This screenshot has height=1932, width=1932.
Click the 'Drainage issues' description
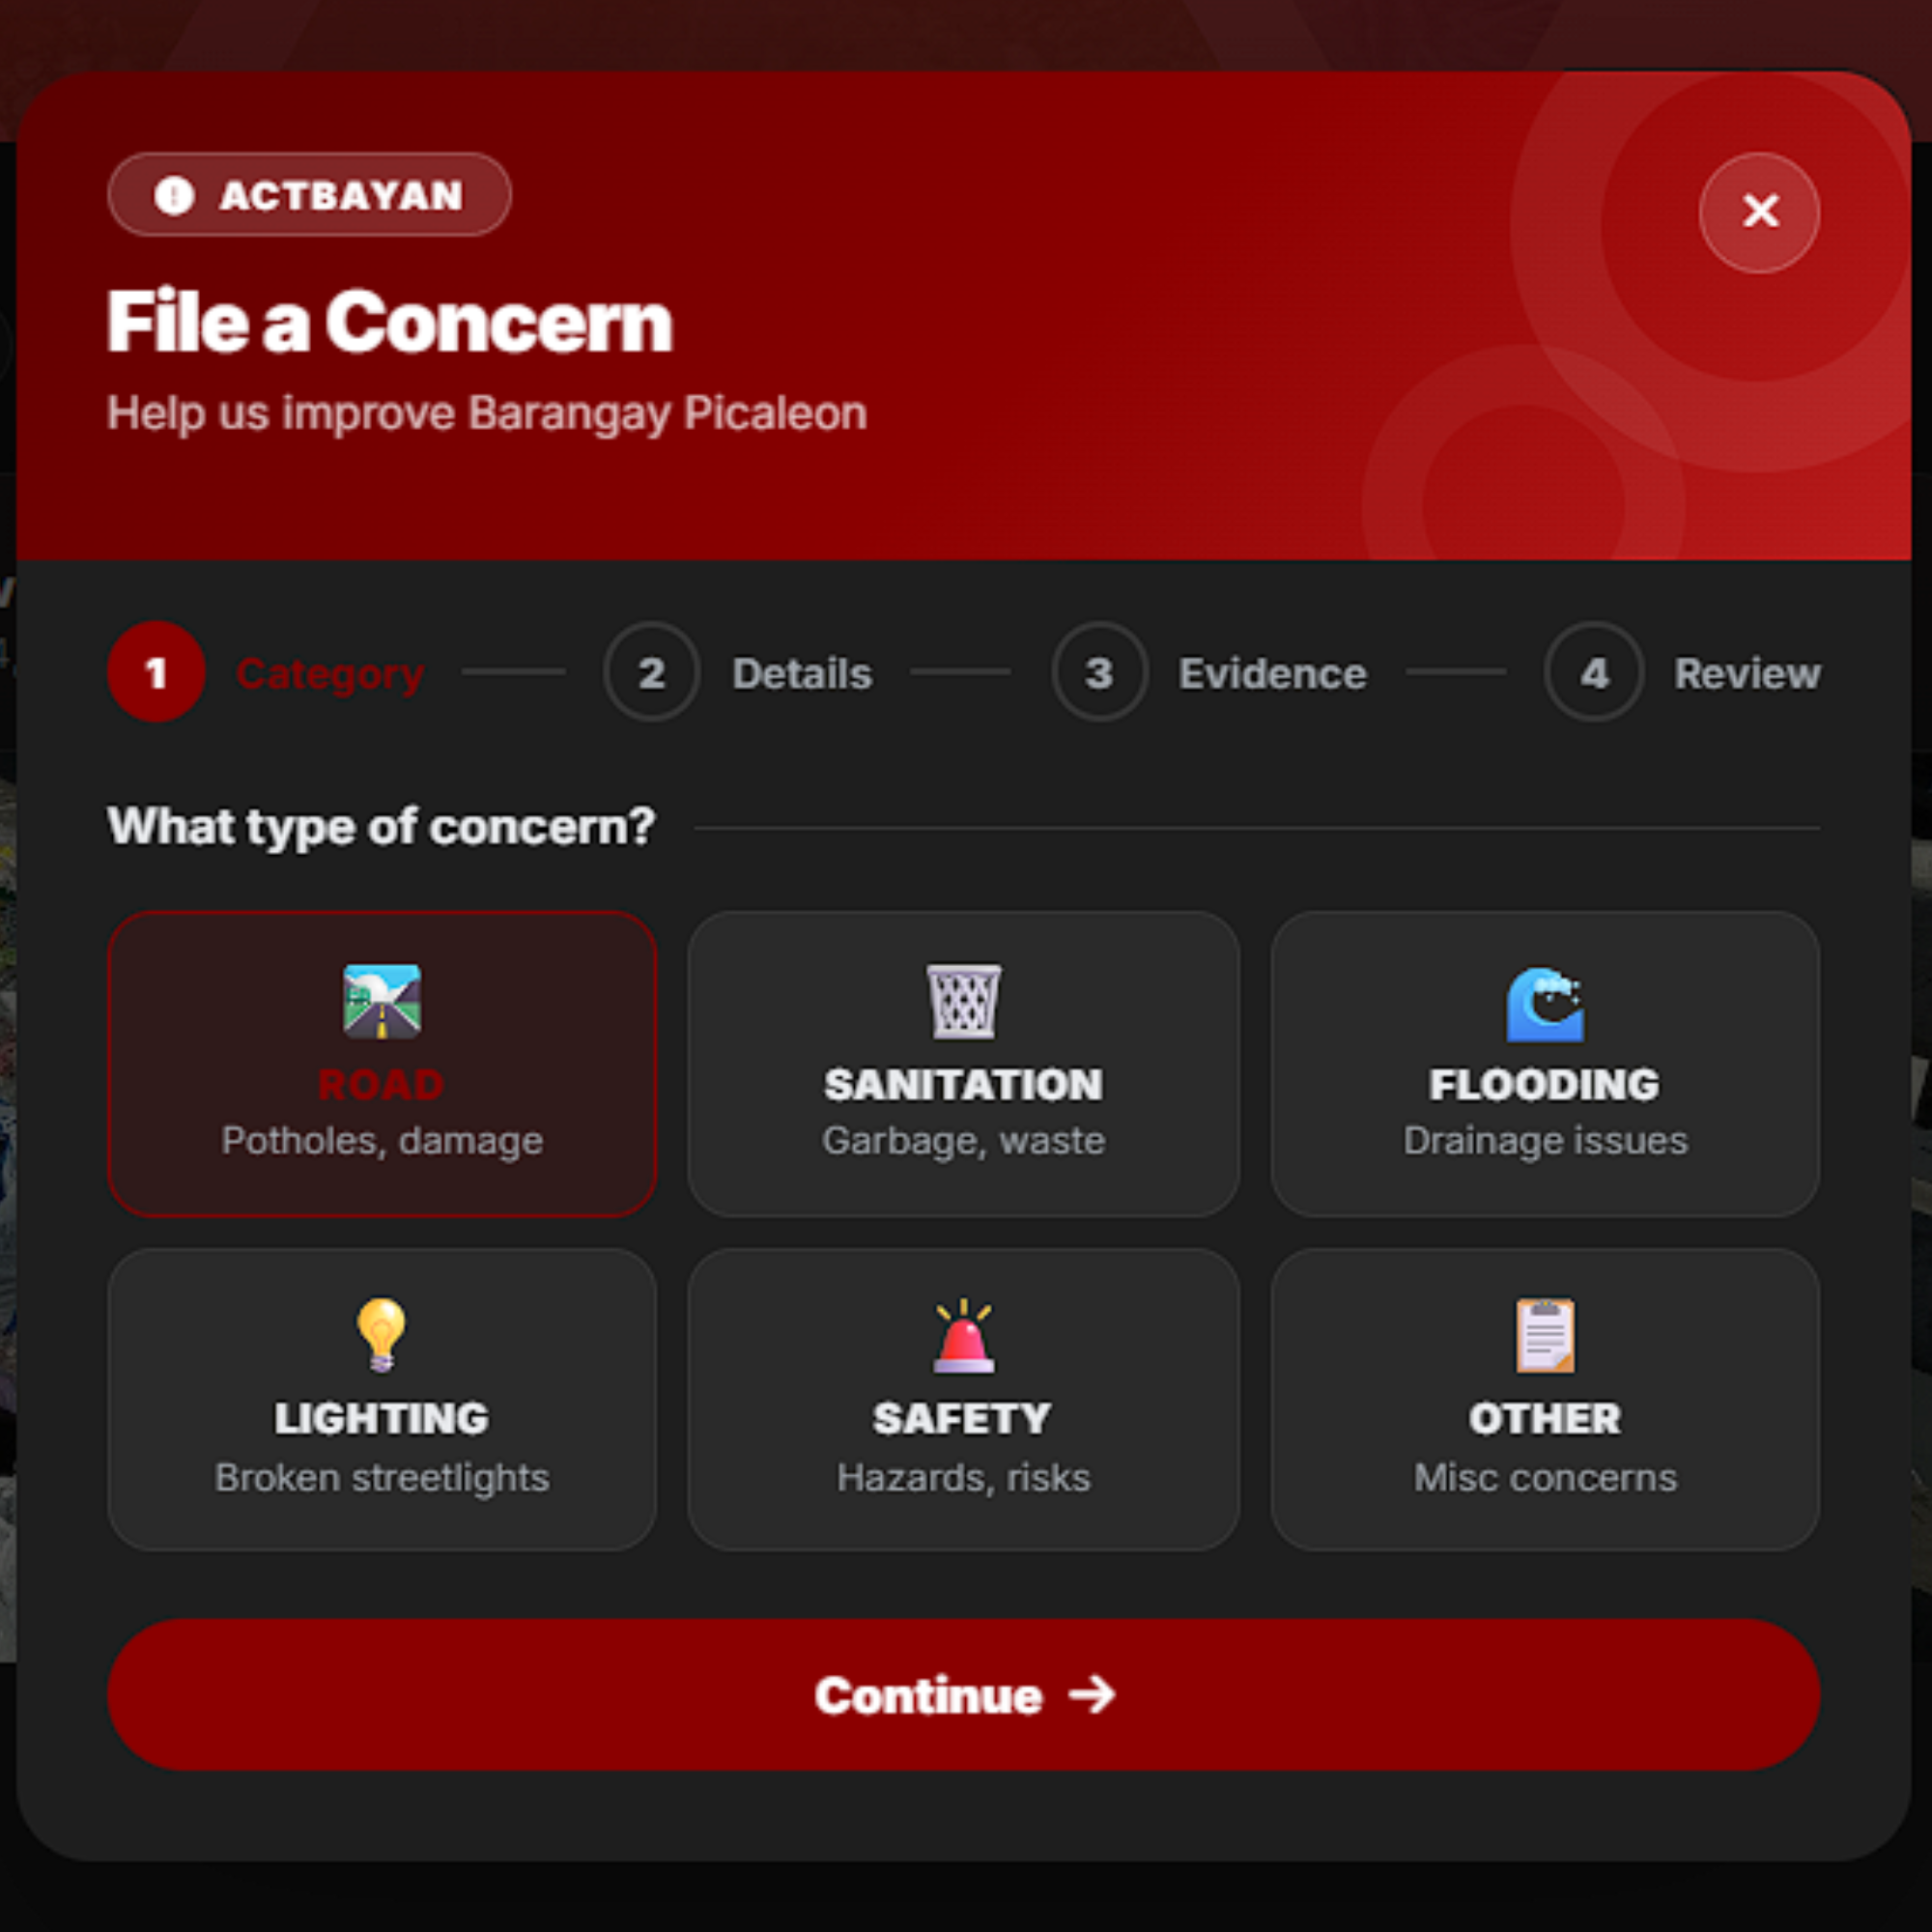click(x=1545, y=1141)
